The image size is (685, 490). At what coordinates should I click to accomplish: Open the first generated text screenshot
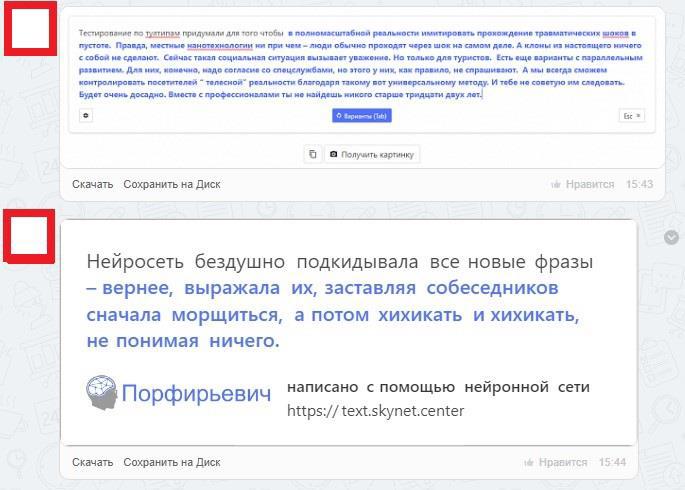[x=362, y=75]
